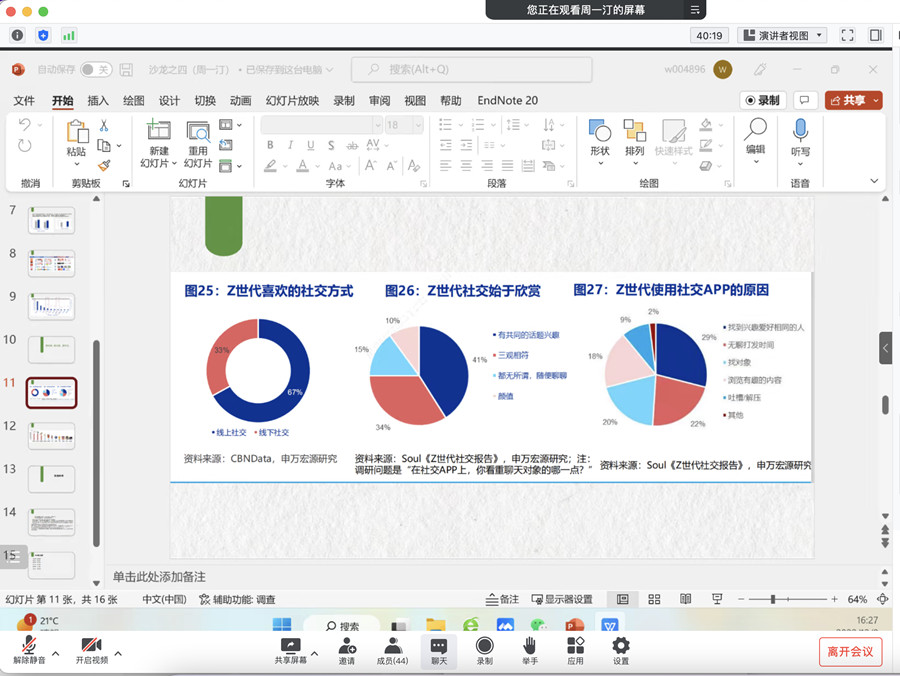
Task: Select slide 12 thumbnail in slide panel
Action: (51, 437)
